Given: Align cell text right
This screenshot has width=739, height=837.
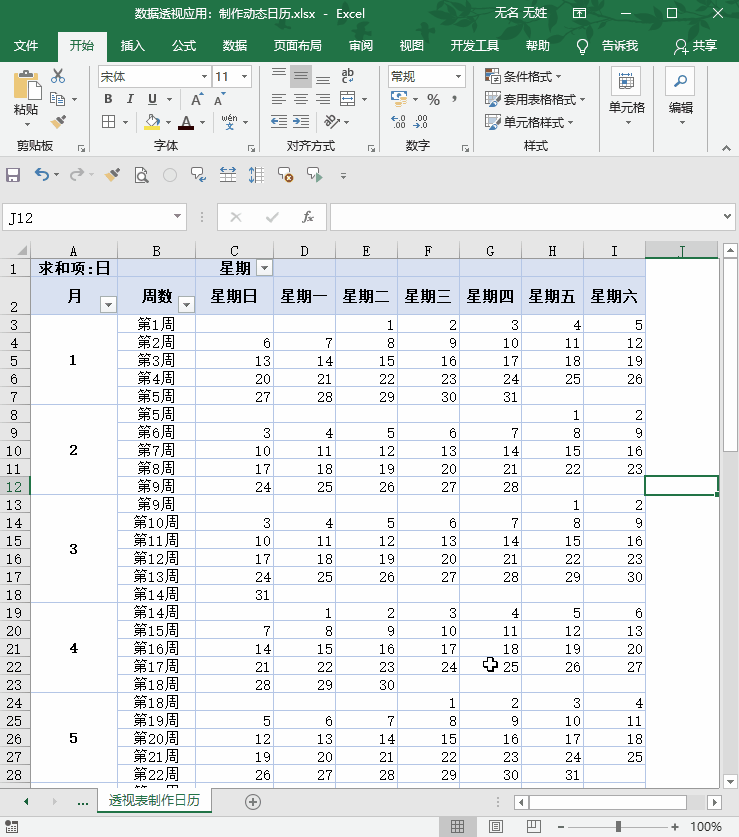Looking at the screenshot, I should click(323, 99).
